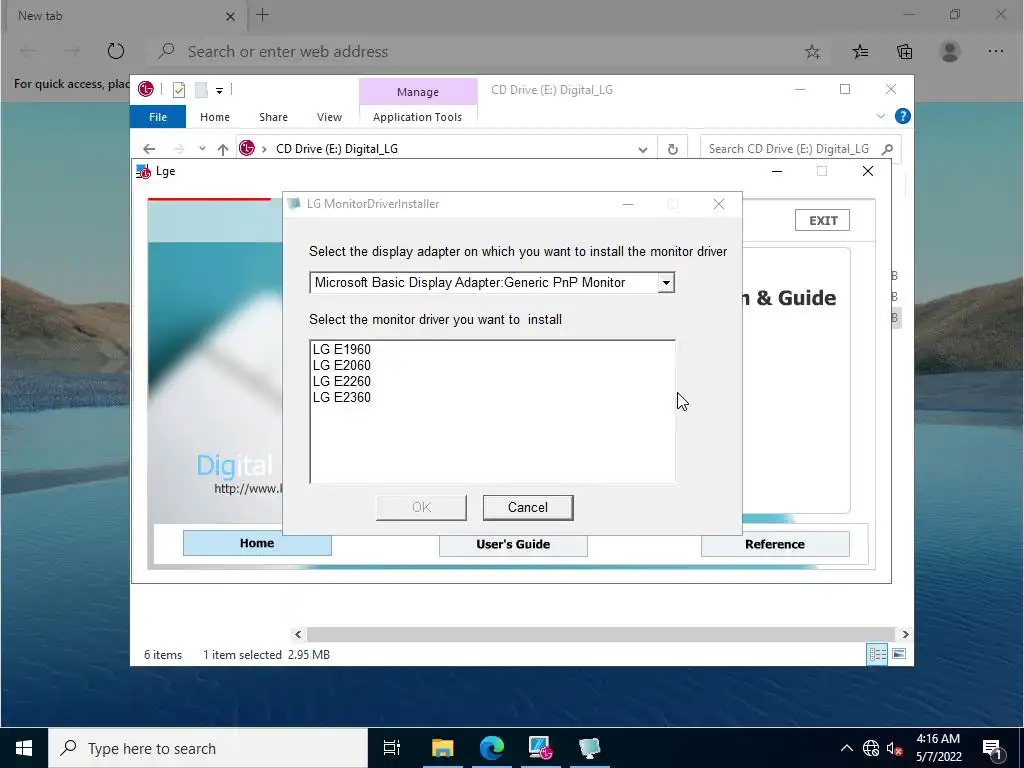Go up one folder level
Screen dimensions: 1024x768
click(223, 150)
